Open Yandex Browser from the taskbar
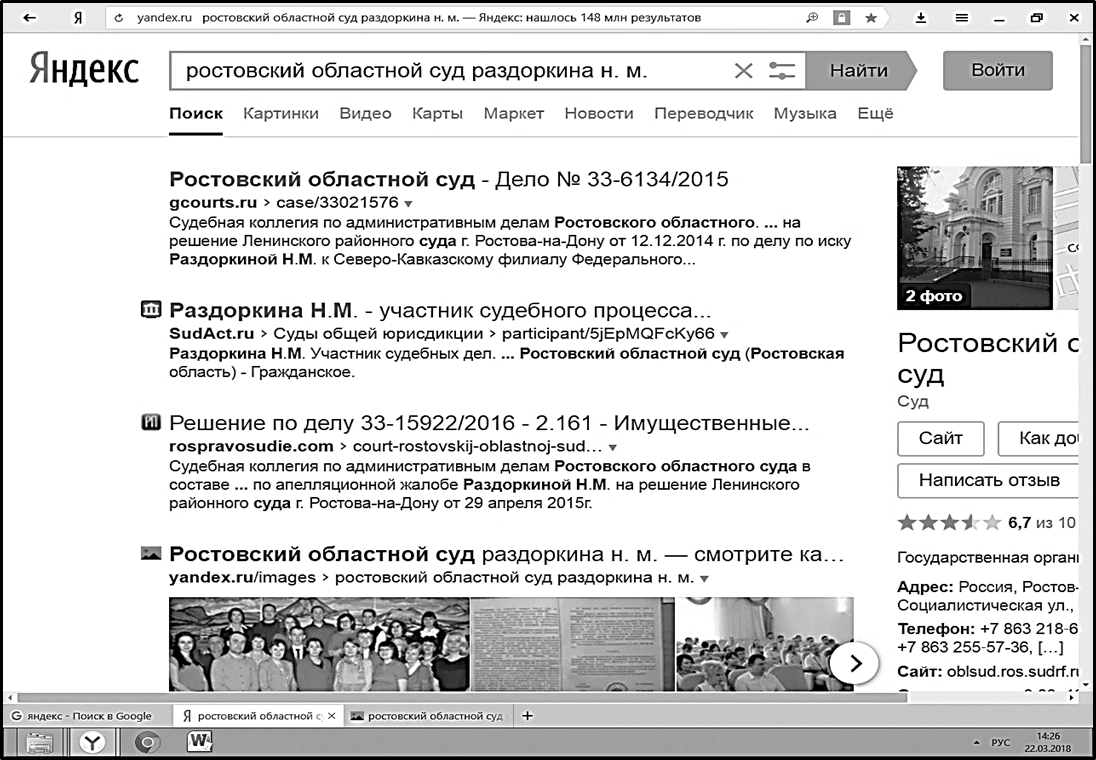Image resolution: width=1096 pixels, height=760 pixels. (92, 743)
